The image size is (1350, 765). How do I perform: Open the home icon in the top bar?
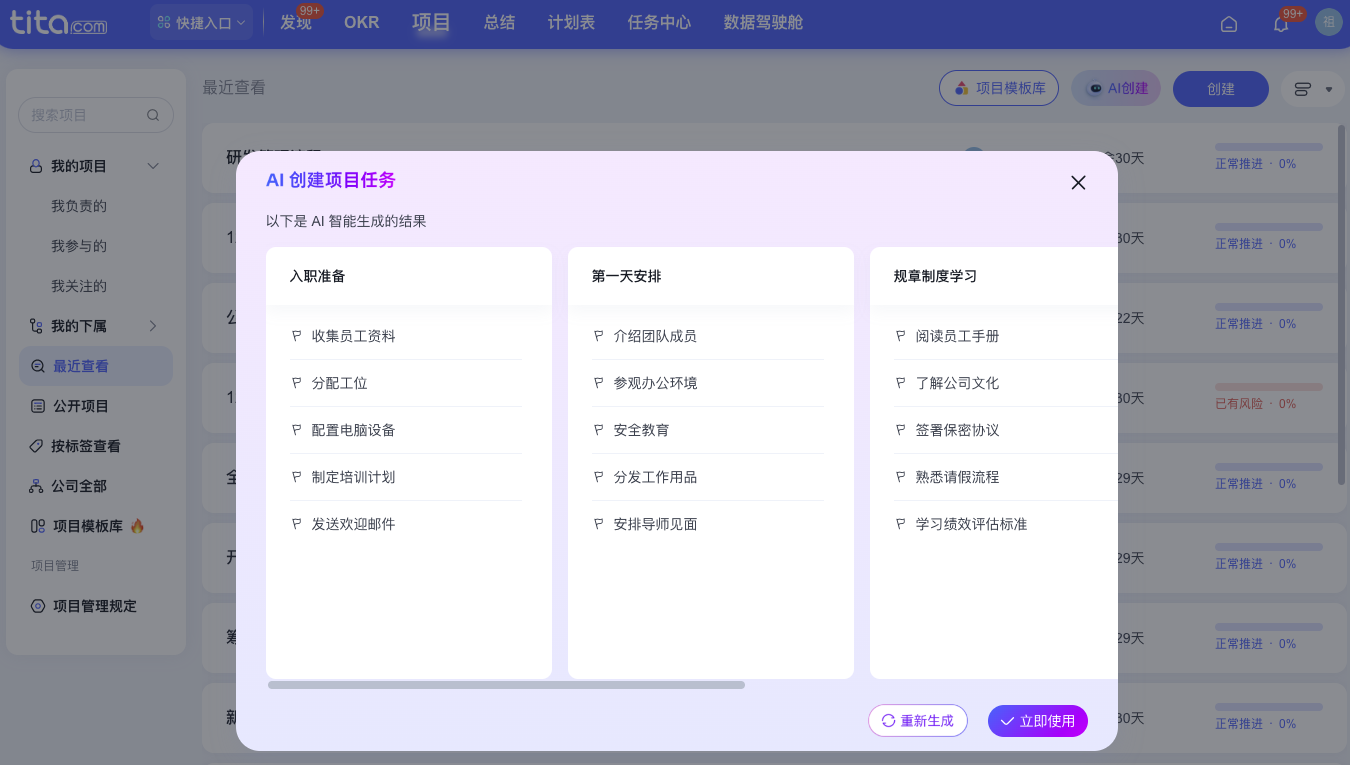[1229, 22]
